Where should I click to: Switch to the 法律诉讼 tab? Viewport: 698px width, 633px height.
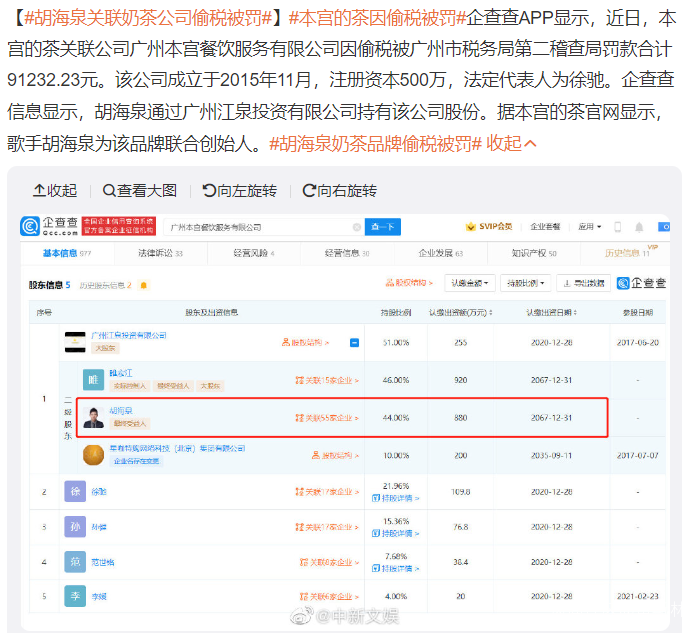click(x=160, y=254)
